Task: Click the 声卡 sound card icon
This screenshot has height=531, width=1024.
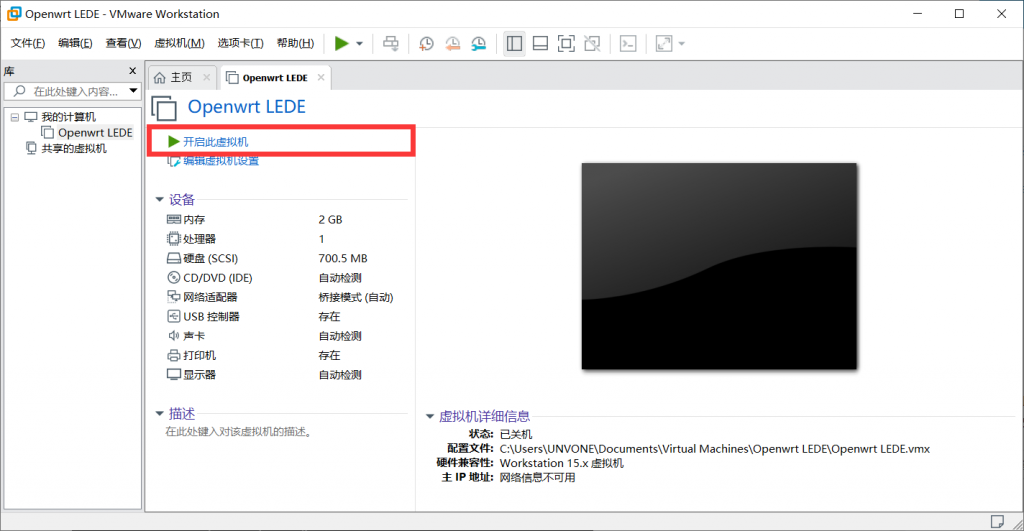Action: [174, 336]
